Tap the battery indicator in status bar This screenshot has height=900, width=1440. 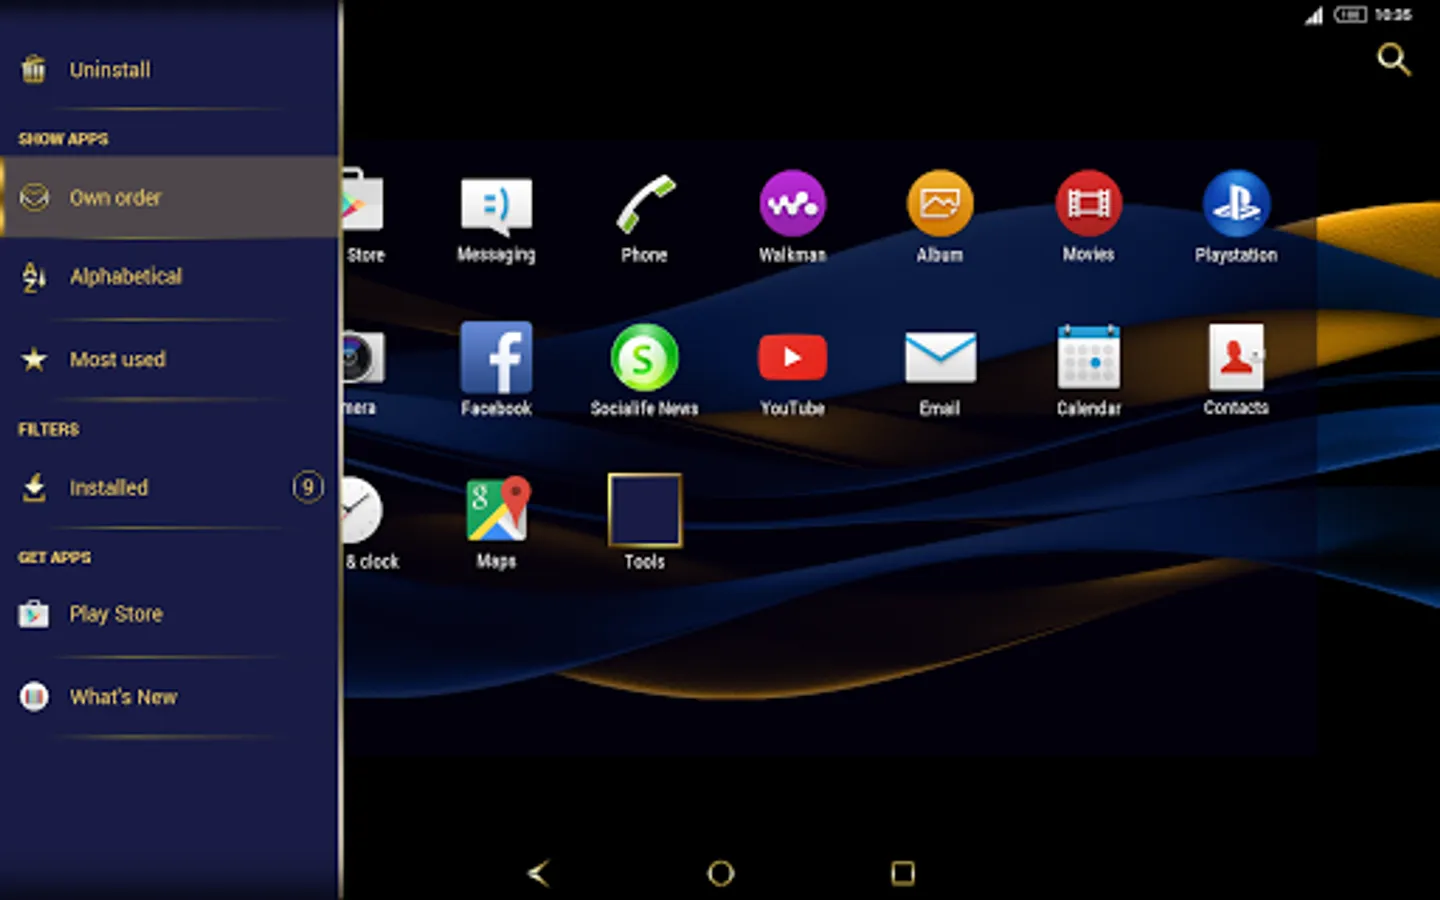tap(1350, 15)
